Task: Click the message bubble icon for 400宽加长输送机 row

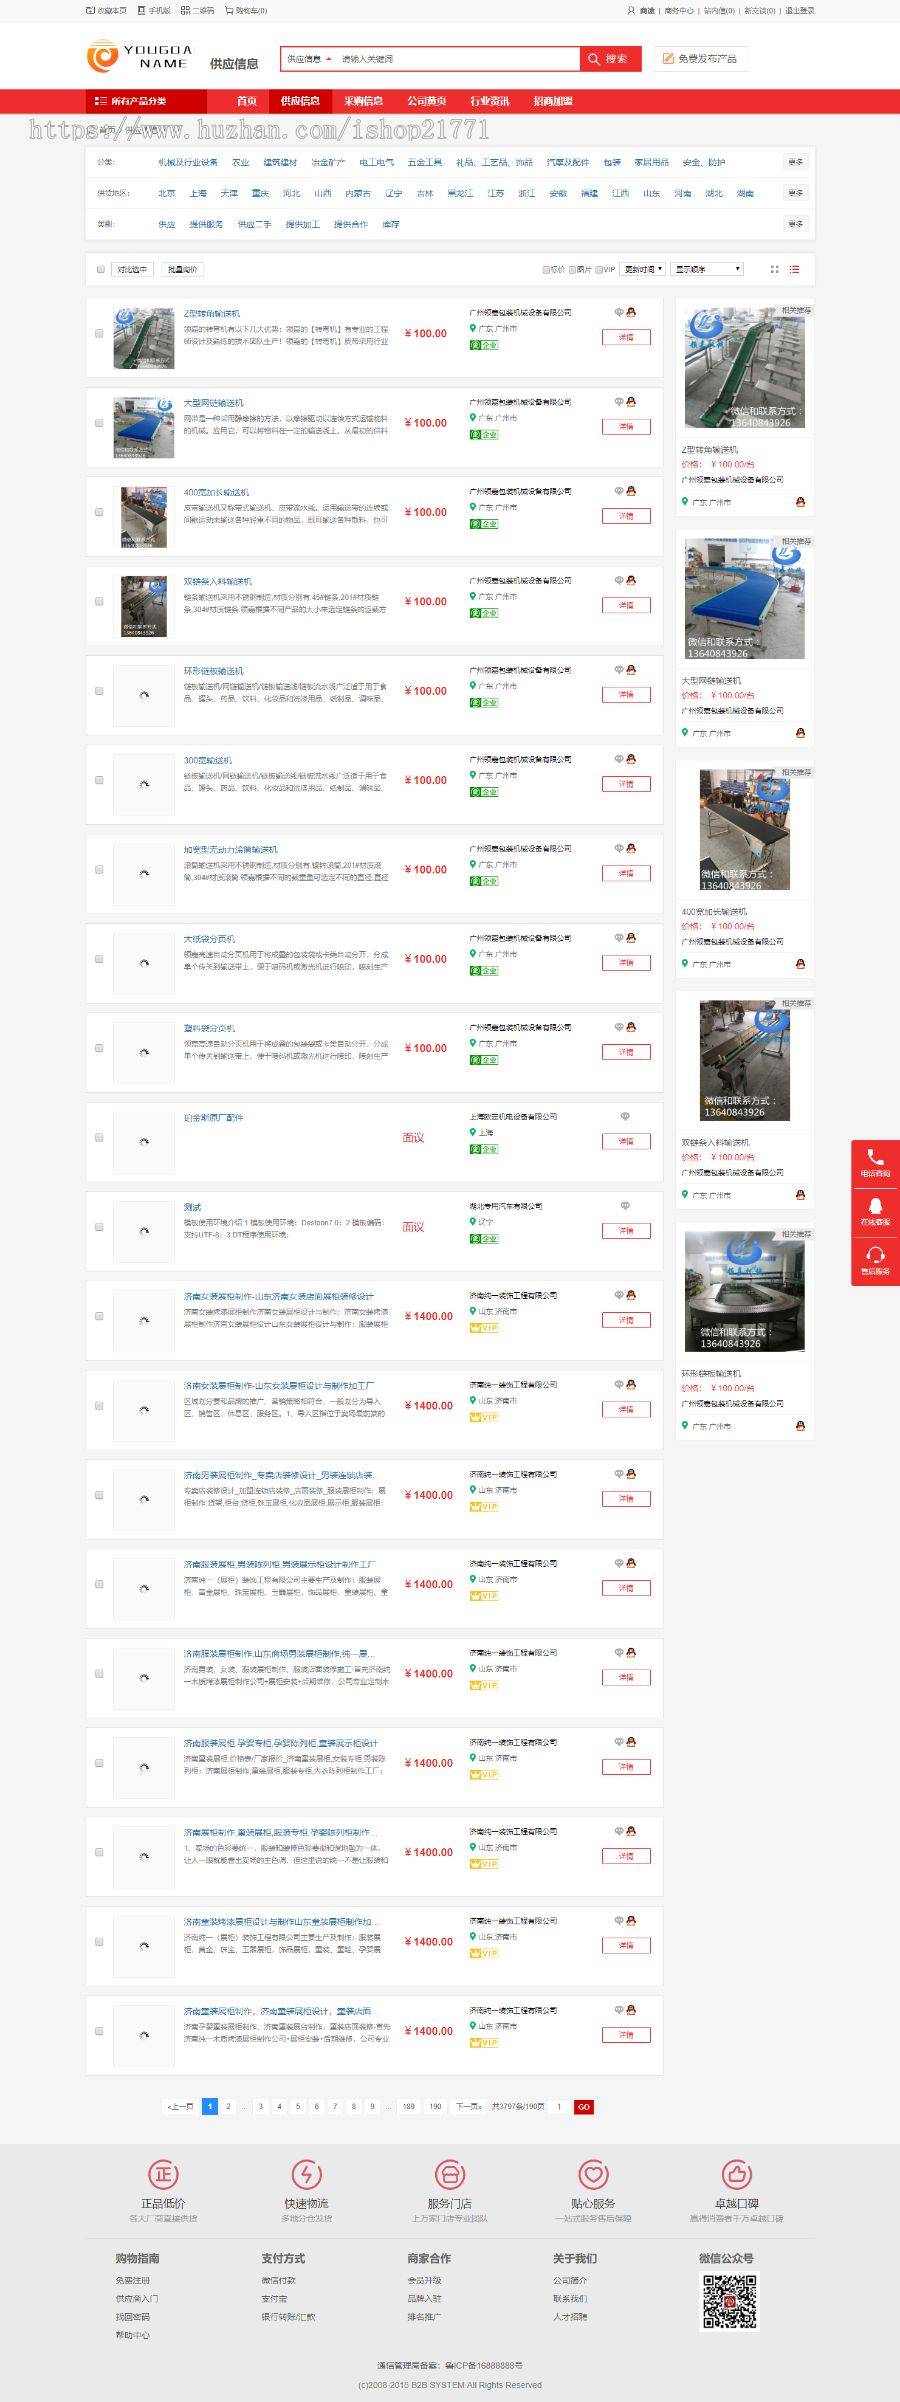Action: (619, 491)
